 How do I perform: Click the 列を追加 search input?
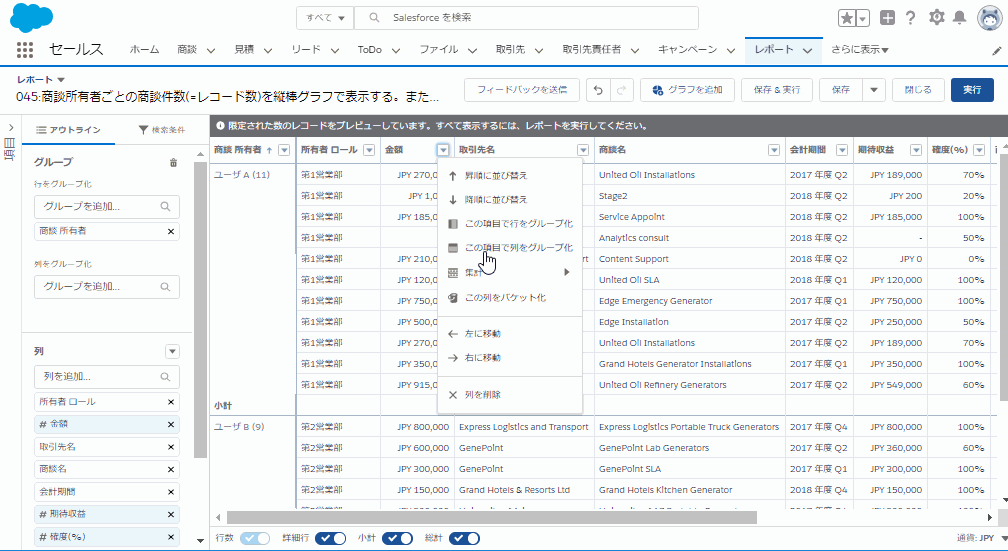click(107, 377)
